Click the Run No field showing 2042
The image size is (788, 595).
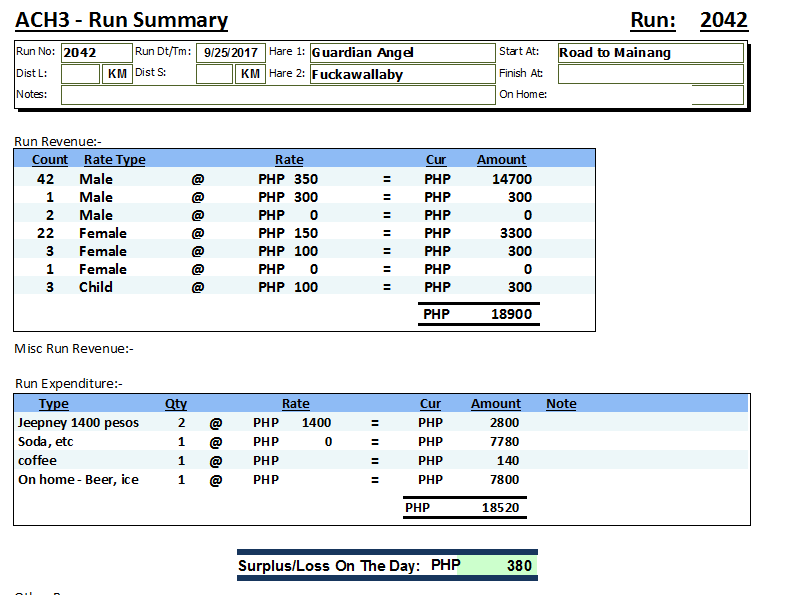click(95, 53)
